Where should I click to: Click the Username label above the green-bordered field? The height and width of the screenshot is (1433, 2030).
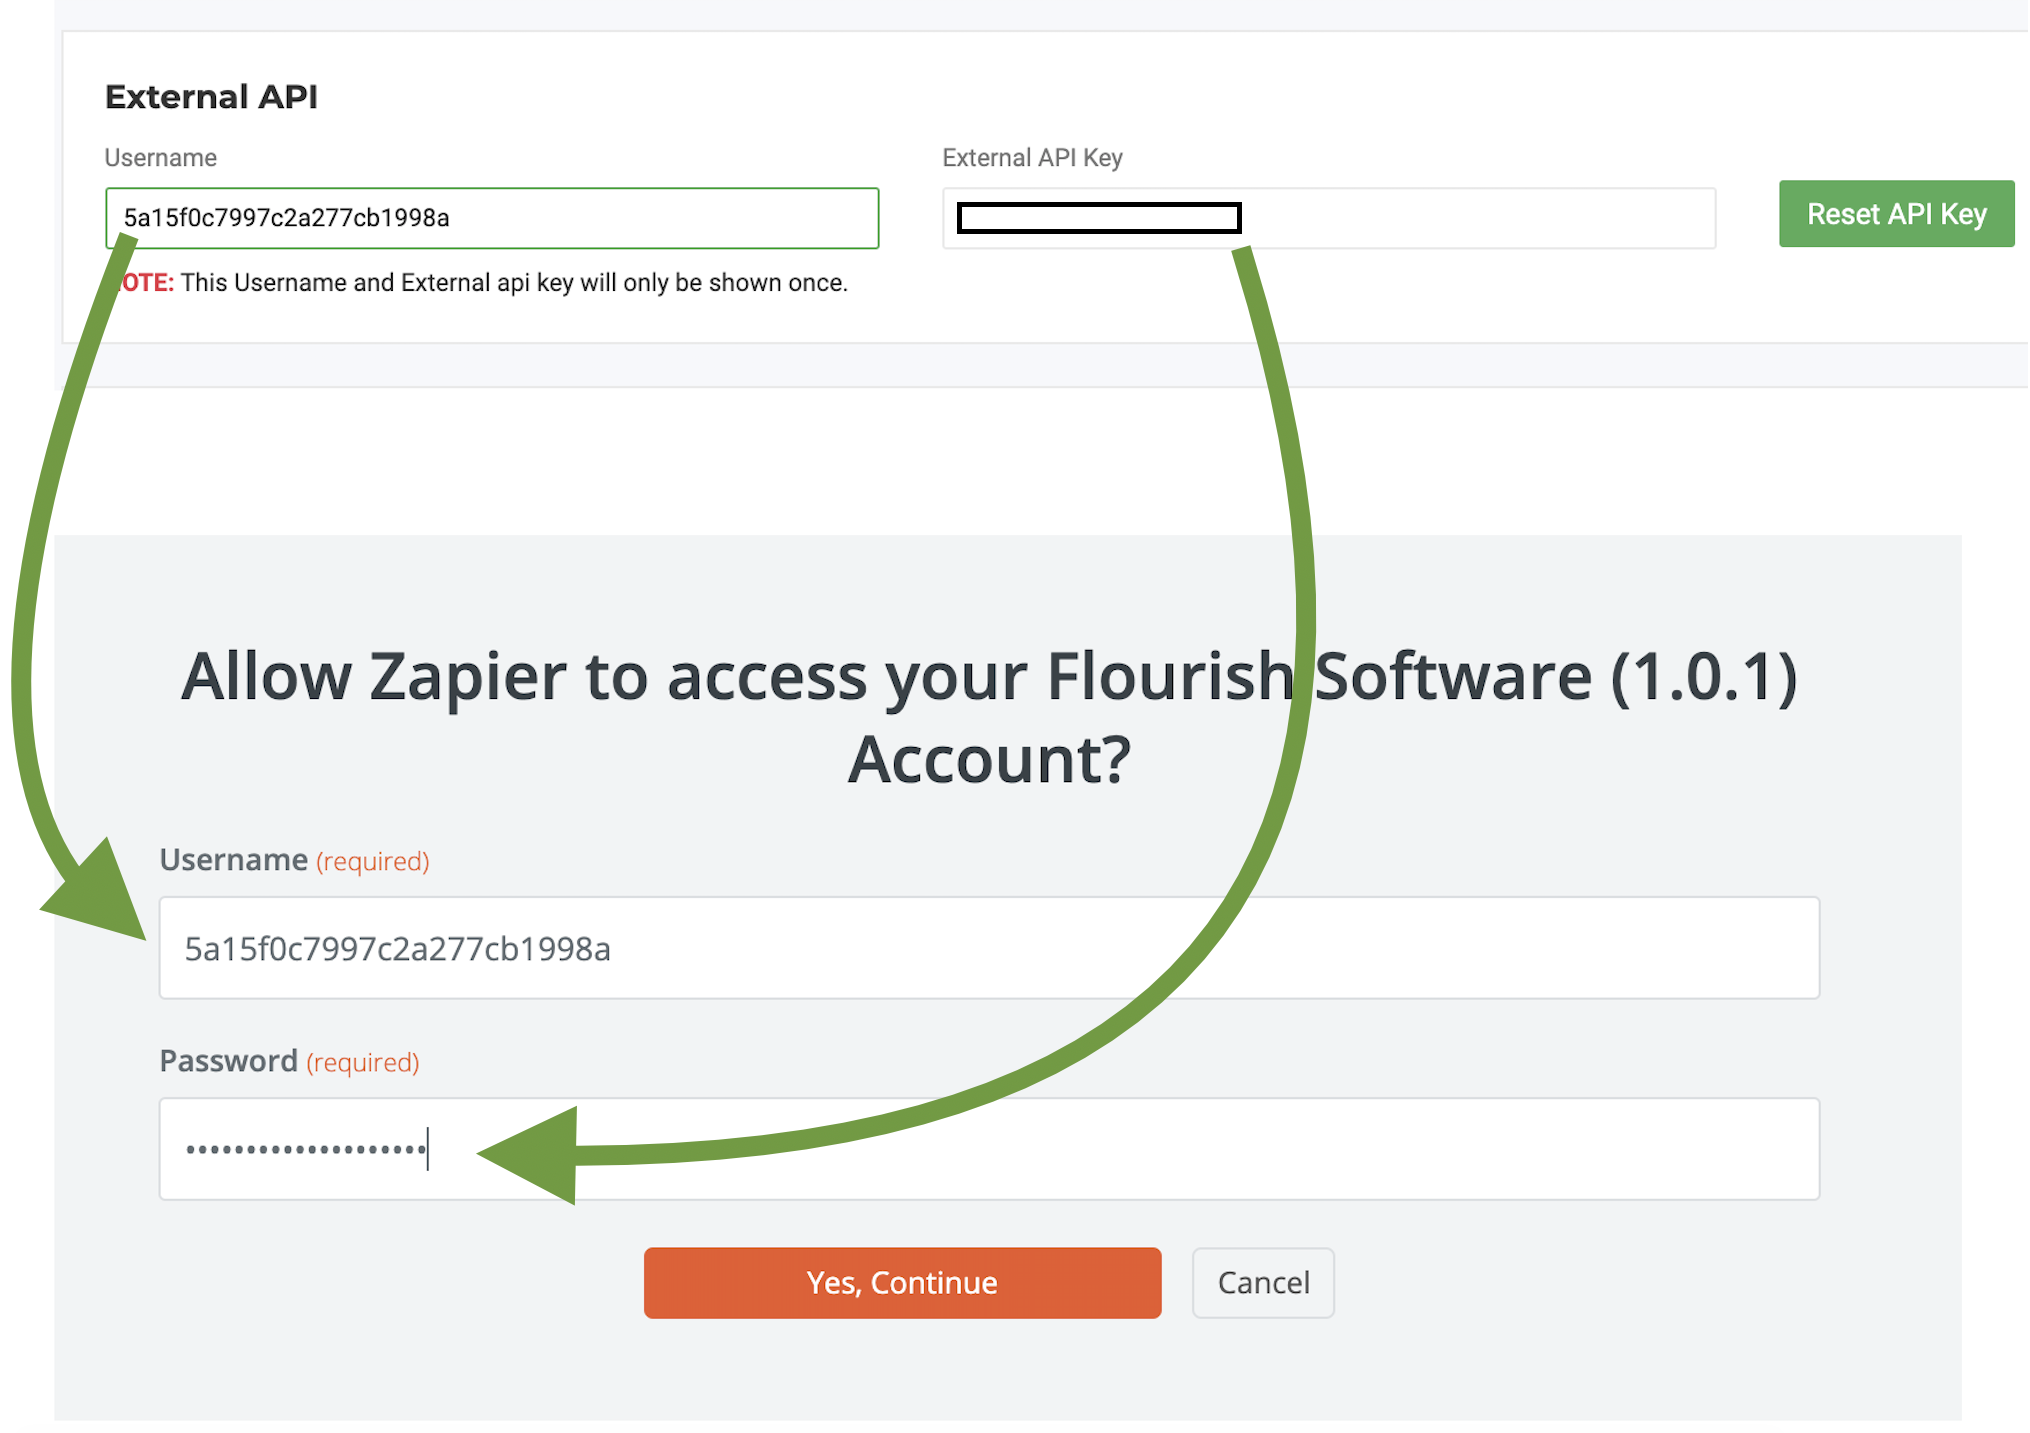click(x=160, y=158)
